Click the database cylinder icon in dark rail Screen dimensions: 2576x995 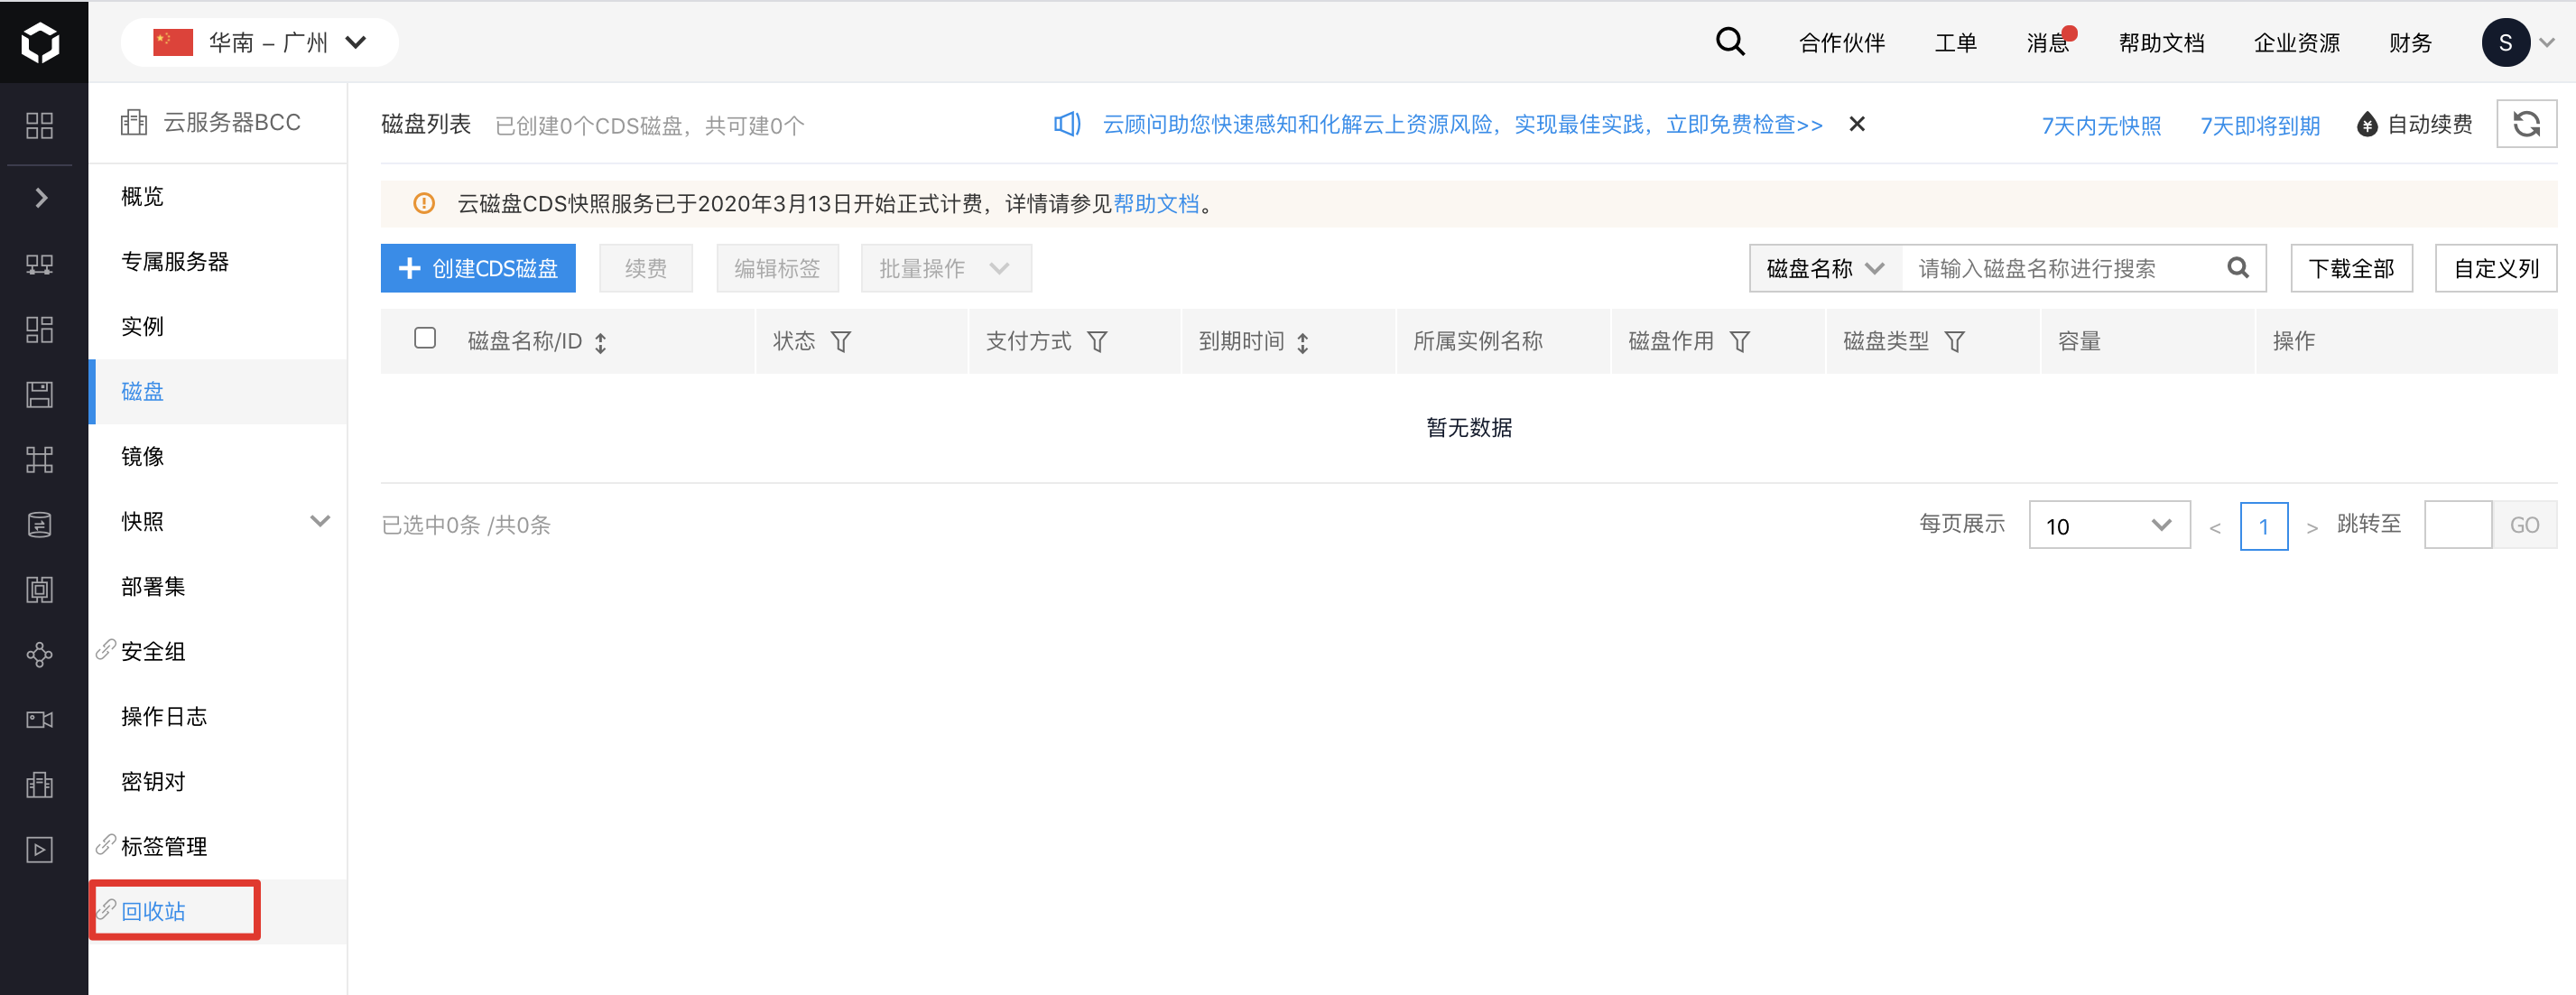[x=39, y=524]
